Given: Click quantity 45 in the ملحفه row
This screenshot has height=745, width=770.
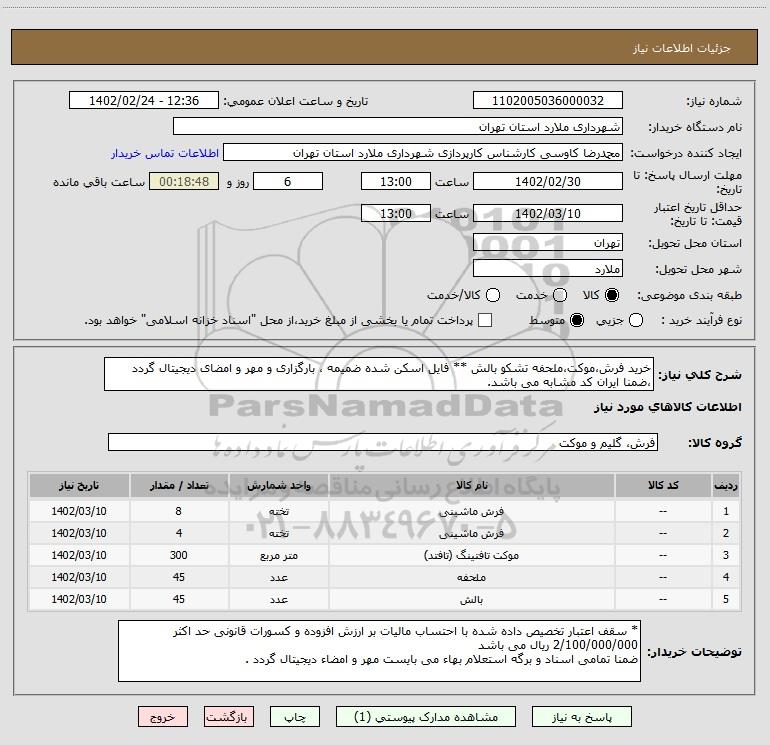Looking at the screenshot, I should tap(179, 577).
